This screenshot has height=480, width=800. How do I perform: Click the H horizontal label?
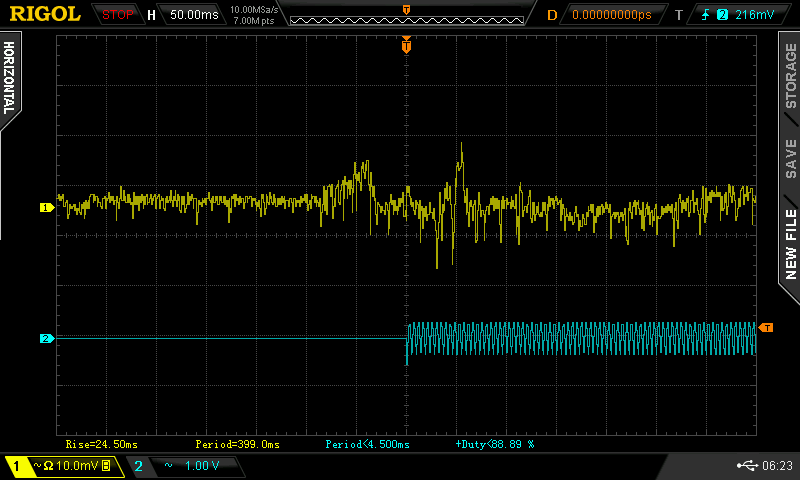[151, 15]
